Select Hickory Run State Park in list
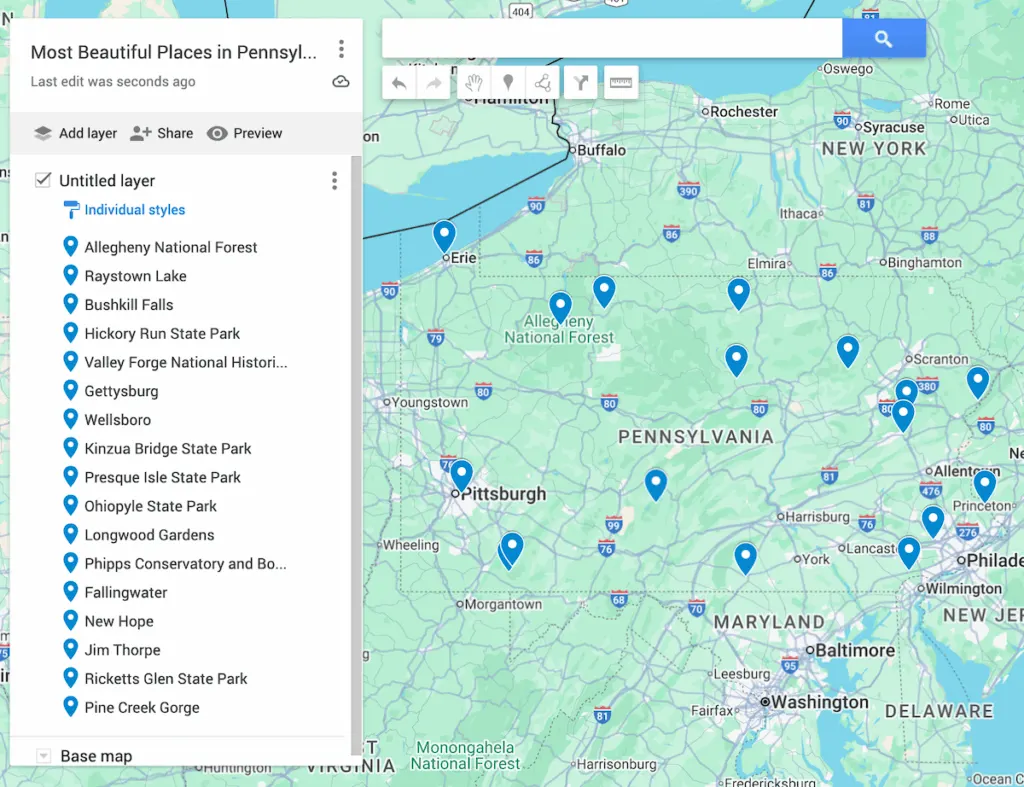Viewport: 1024px width, 787px height. click(162, 334)
